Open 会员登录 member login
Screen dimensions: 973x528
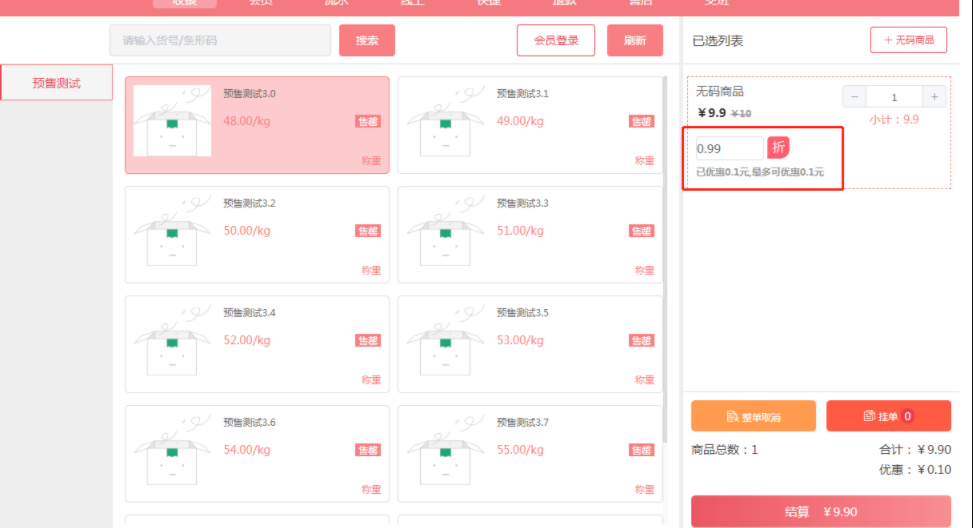[556, 40]
